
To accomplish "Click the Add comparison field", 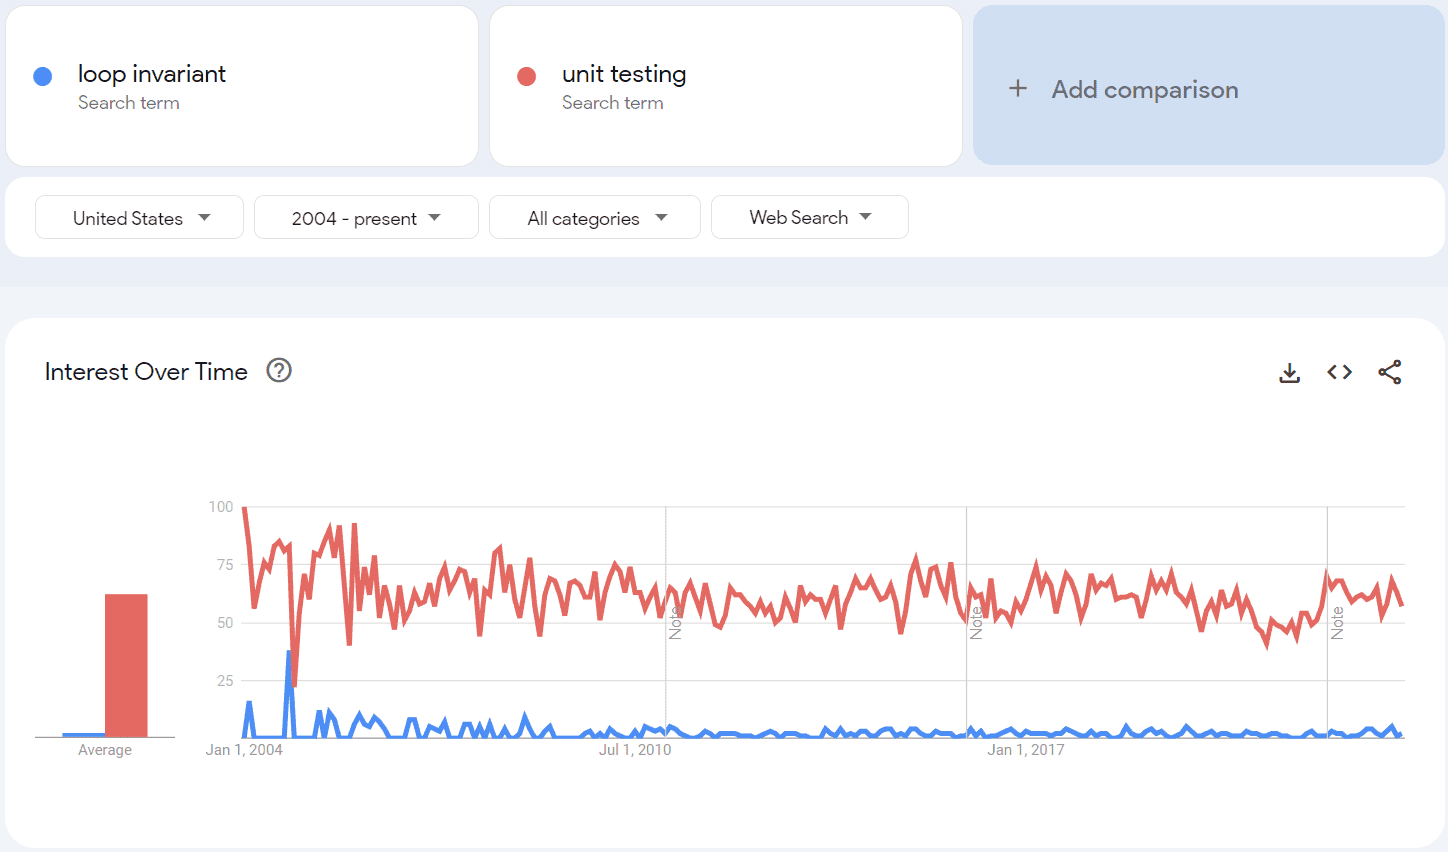I will (1144, 89).
